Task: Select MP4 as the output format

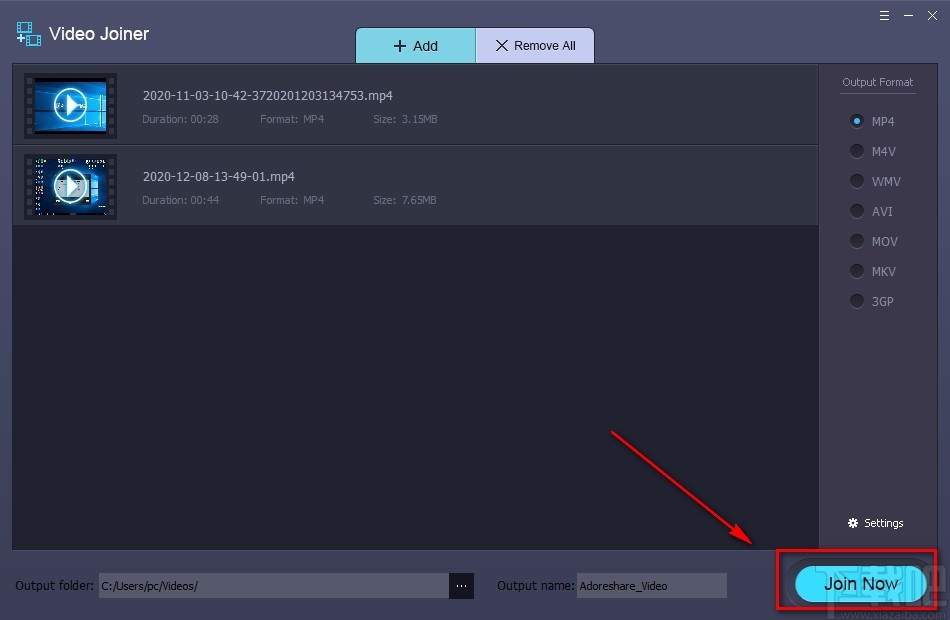Action: (857, 121)
